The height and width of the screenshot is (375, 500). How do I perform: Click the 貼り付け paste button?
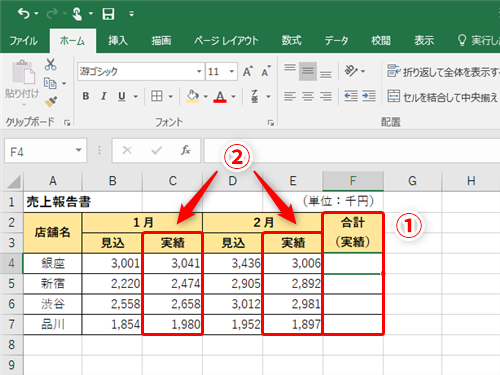tap(22, 83)
